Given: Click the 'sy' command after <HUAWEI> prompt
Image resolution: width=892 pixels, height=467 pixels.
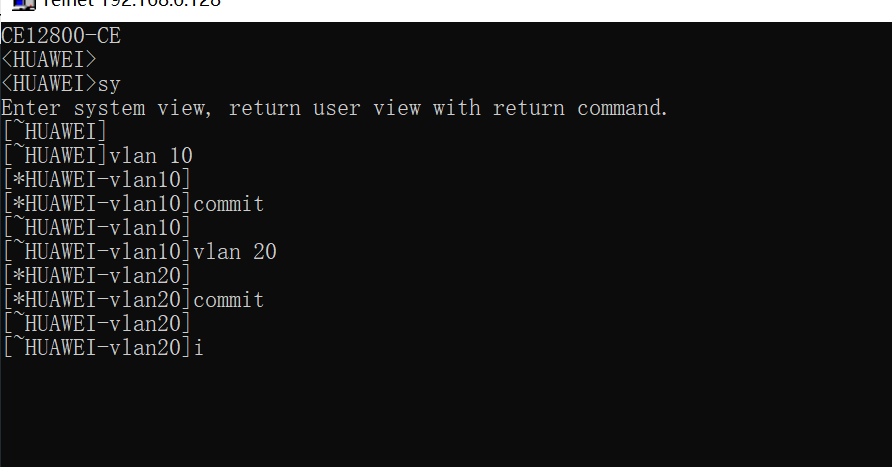Looking at the screenshot, I should pos(109,84).
